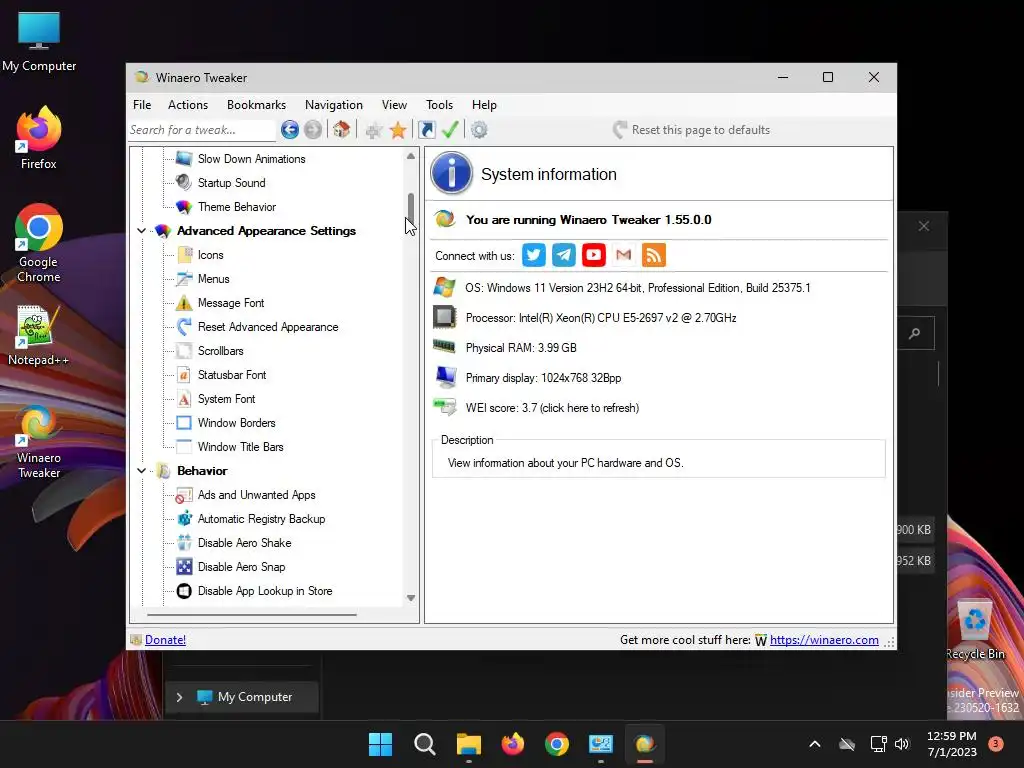Open the Help menu

pyautogui.click(x=484, y=105)
